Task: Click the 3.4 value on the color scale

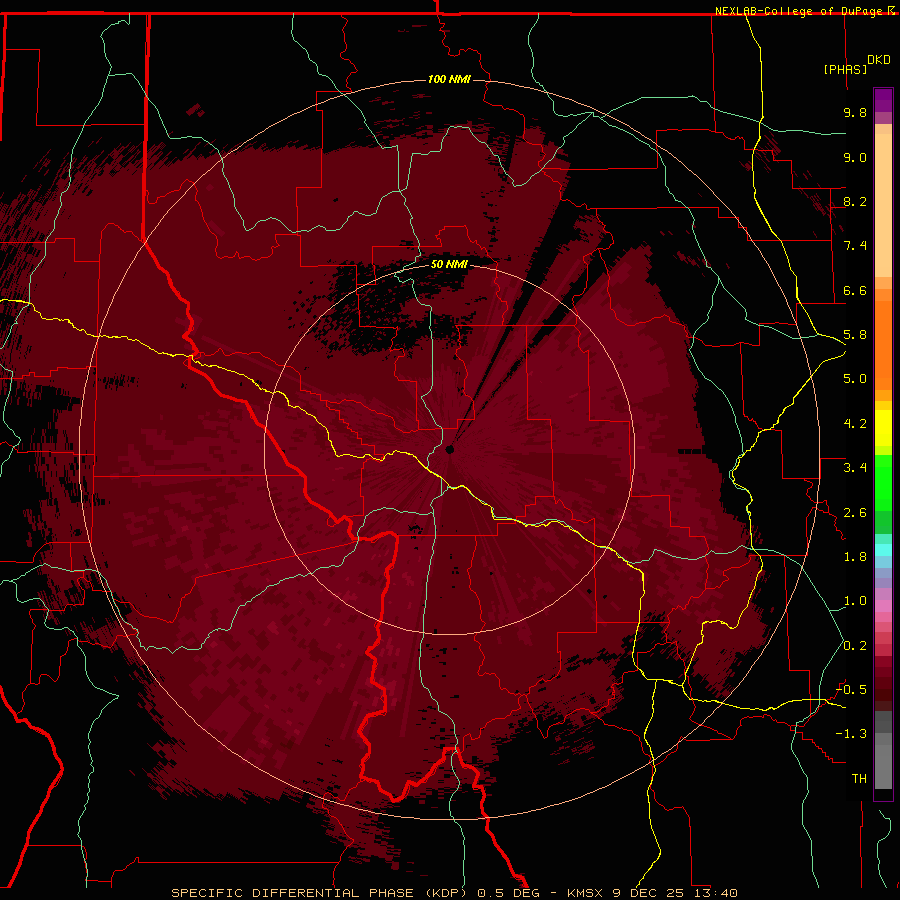Action: [855, 468]
